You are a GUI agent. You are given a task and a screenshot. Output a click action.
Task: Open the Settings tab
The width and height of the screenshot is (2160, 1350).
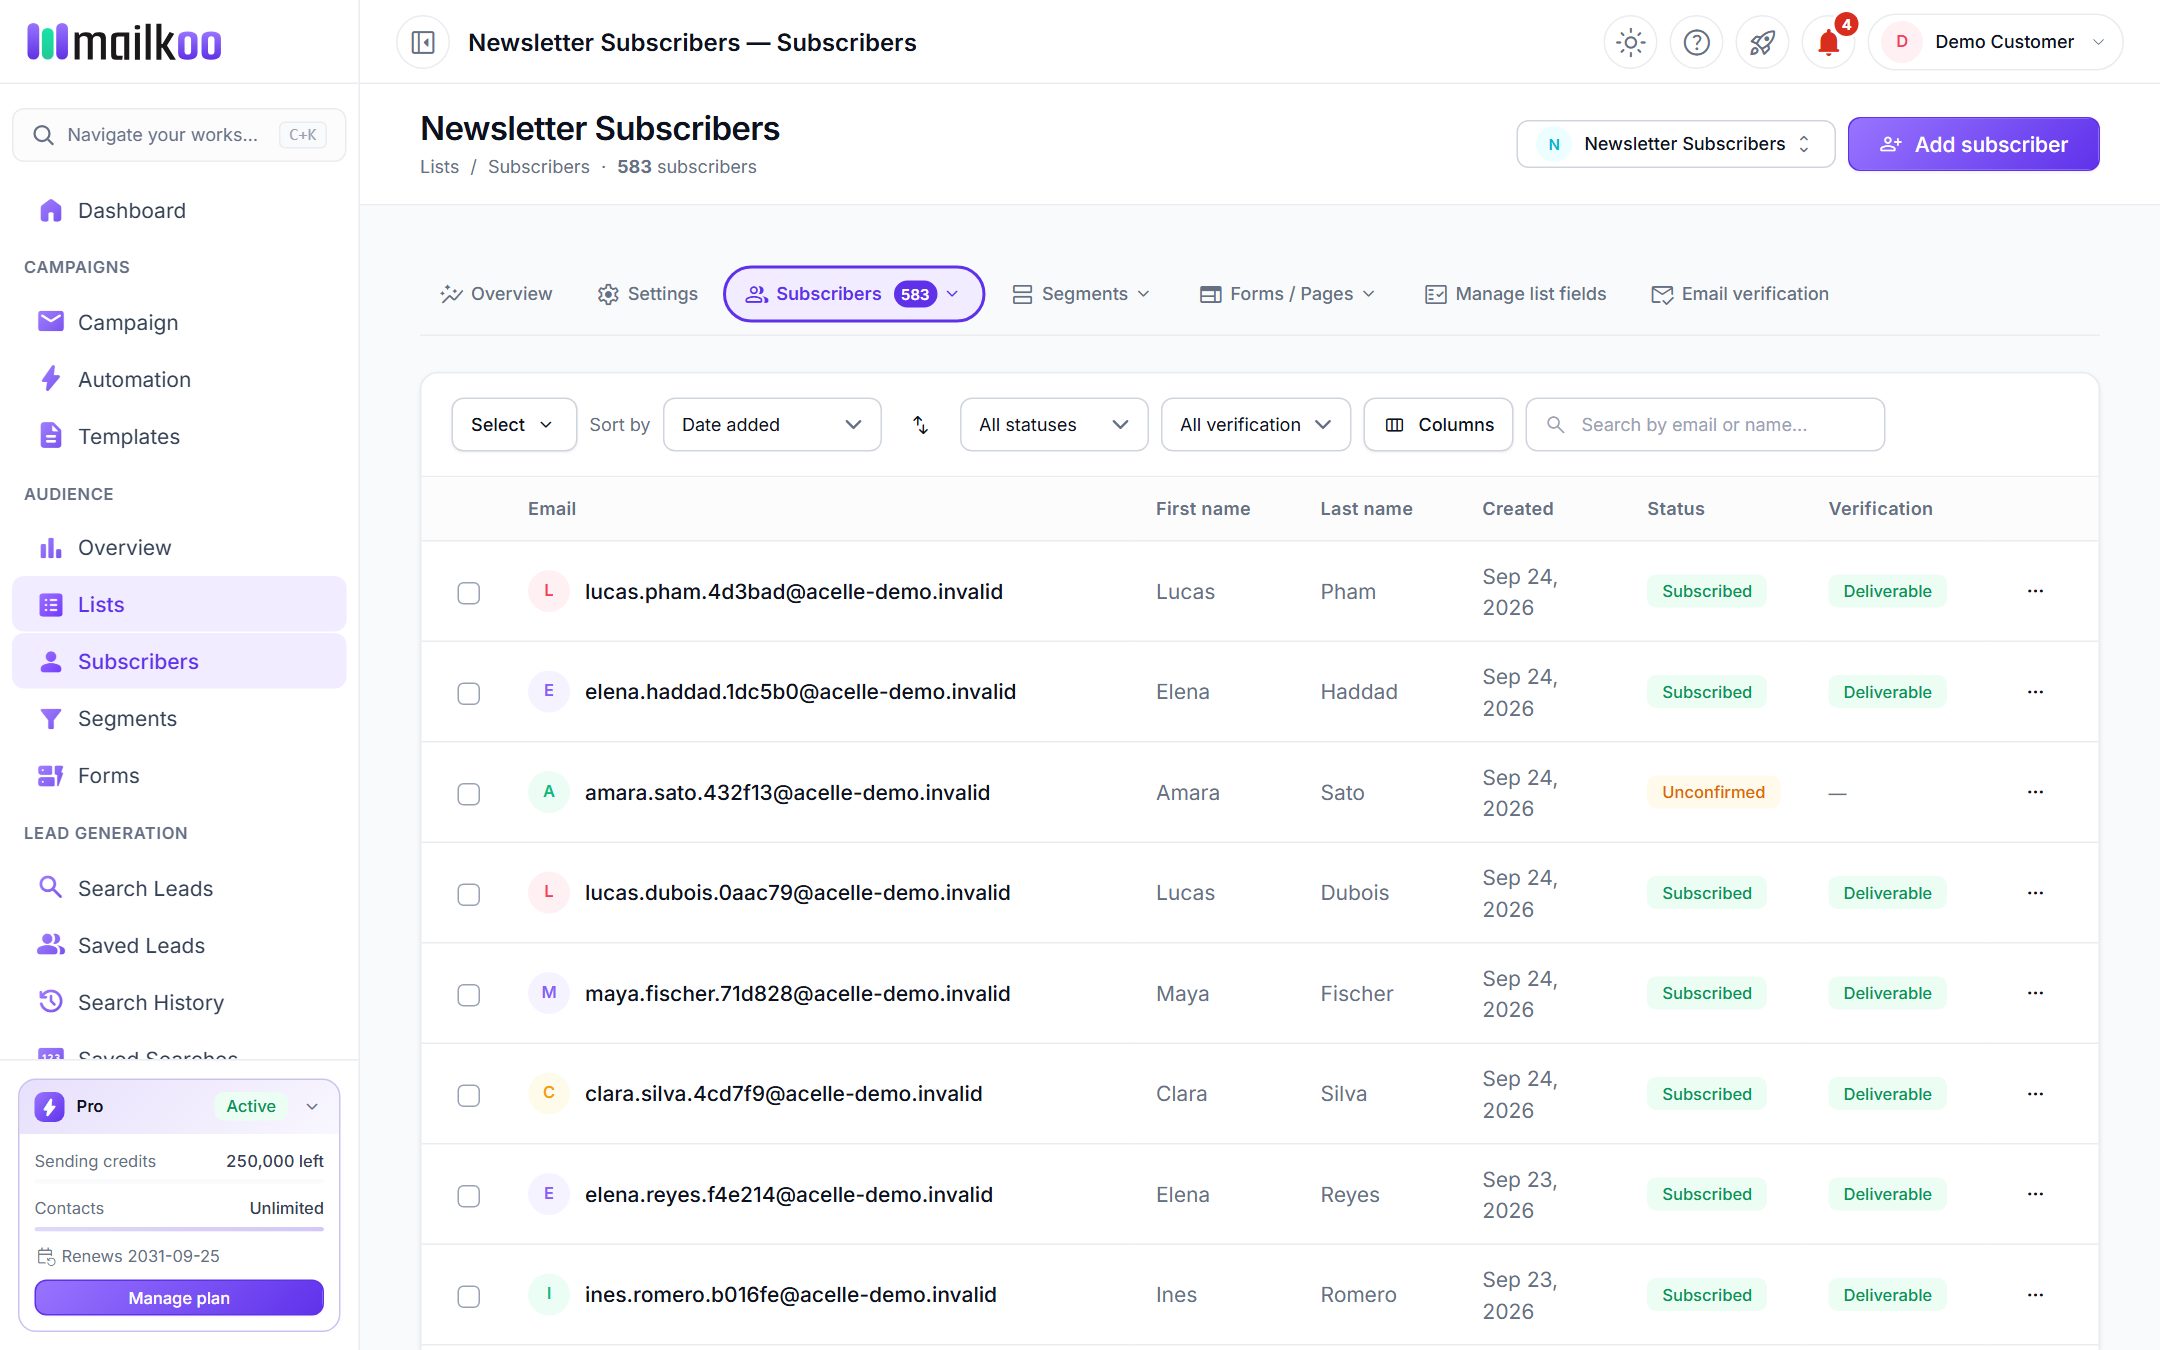click(x=648, y=294)
